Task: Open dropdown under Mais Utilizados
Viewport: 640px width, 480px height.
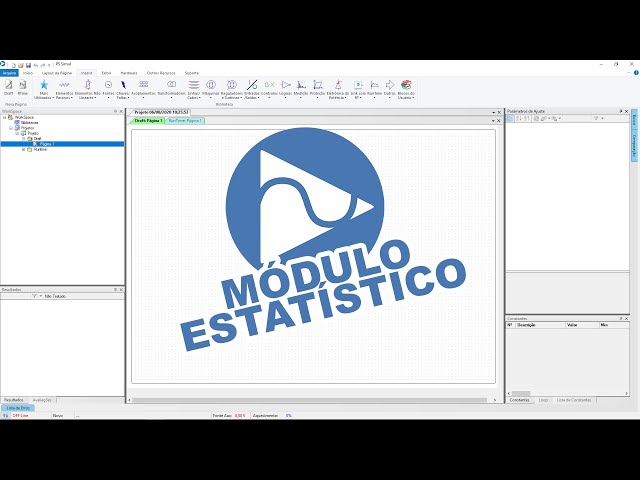Action: [x=53, y=98]
